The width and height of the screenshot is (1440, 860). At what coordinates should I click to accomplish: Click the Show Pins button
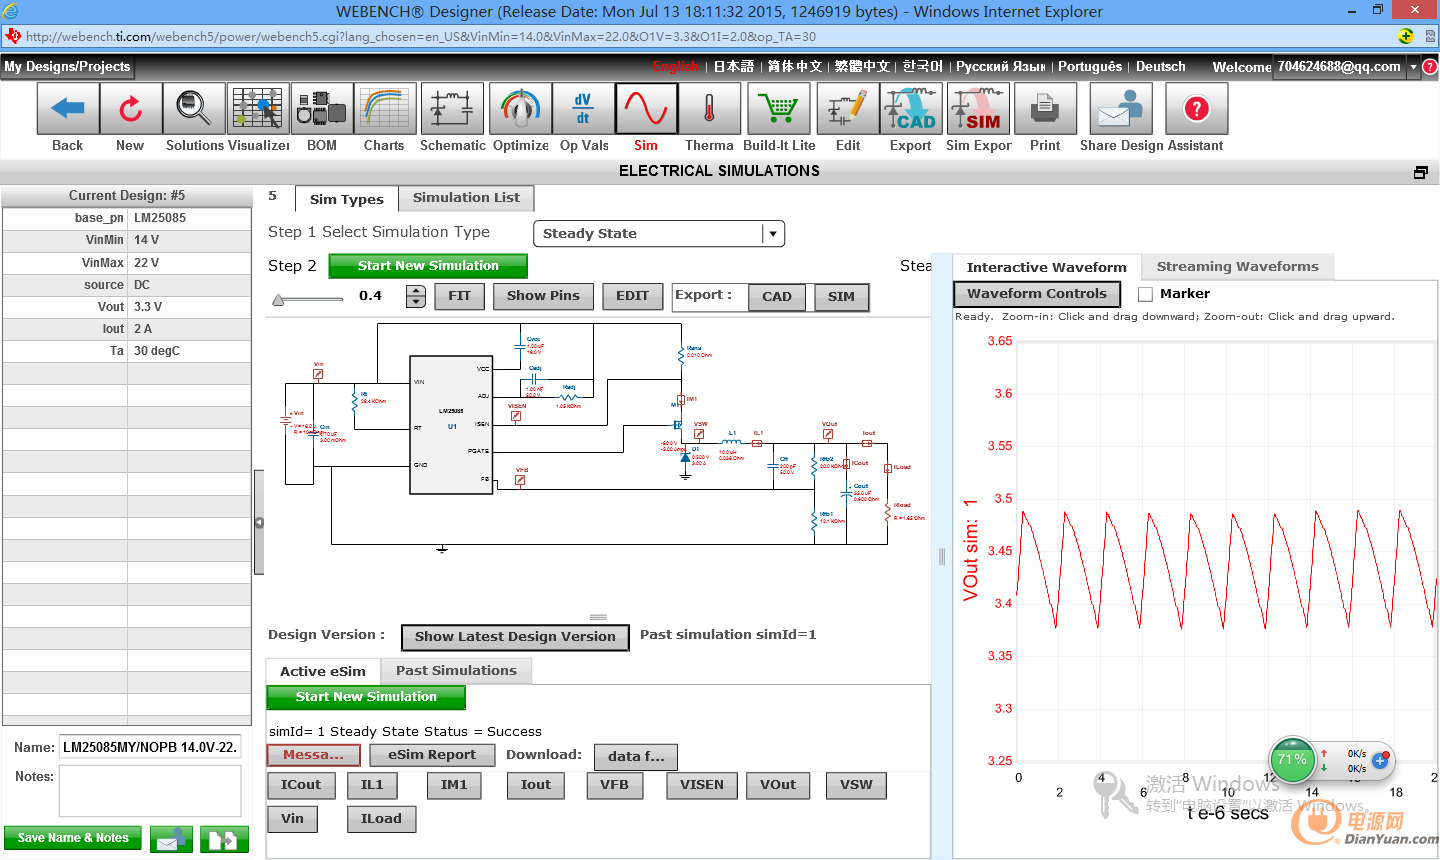543,296
